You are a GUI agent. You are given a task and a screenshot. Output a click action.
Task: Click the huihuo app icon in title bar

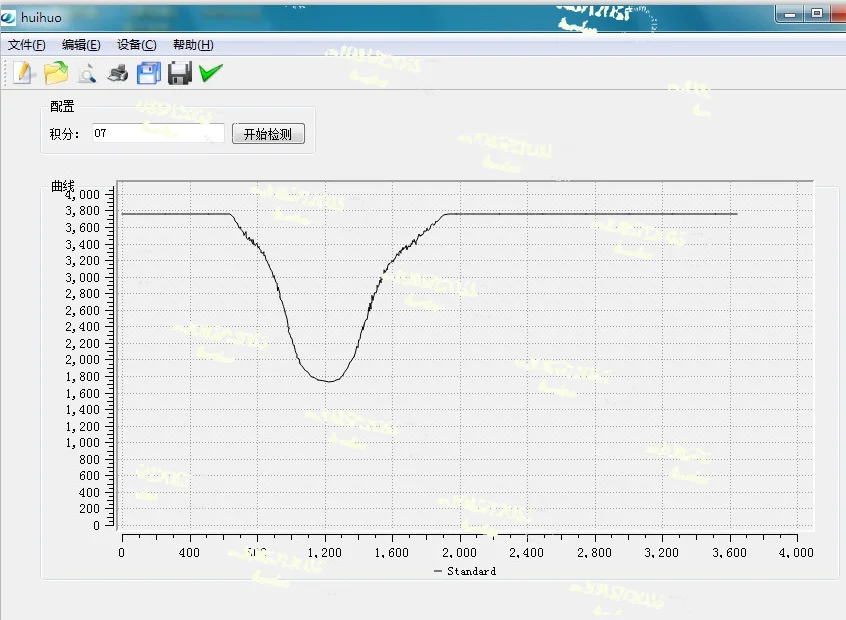[x=8, y=17]
